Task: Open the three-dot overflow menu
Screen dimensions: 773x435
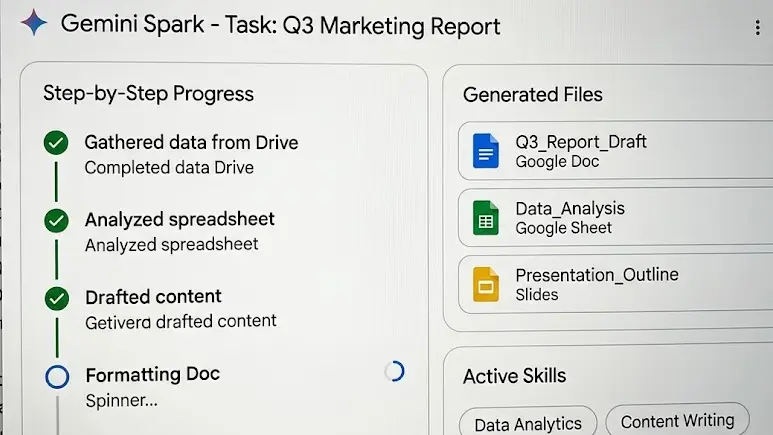Action: pos(757,28)
